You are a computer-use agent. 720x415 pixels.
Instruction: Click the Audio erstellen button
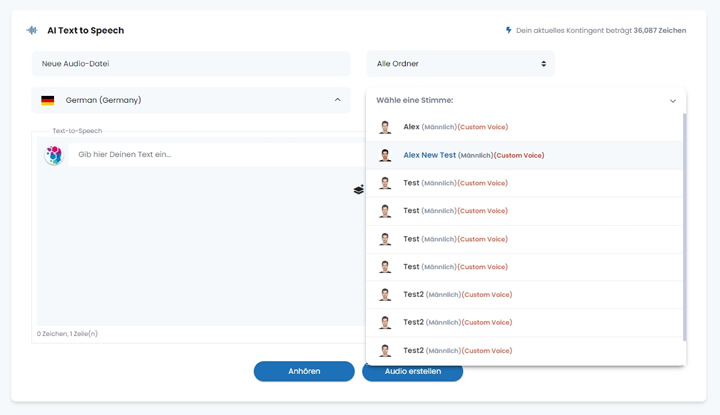pyautogui.click(x=412, y=371)
